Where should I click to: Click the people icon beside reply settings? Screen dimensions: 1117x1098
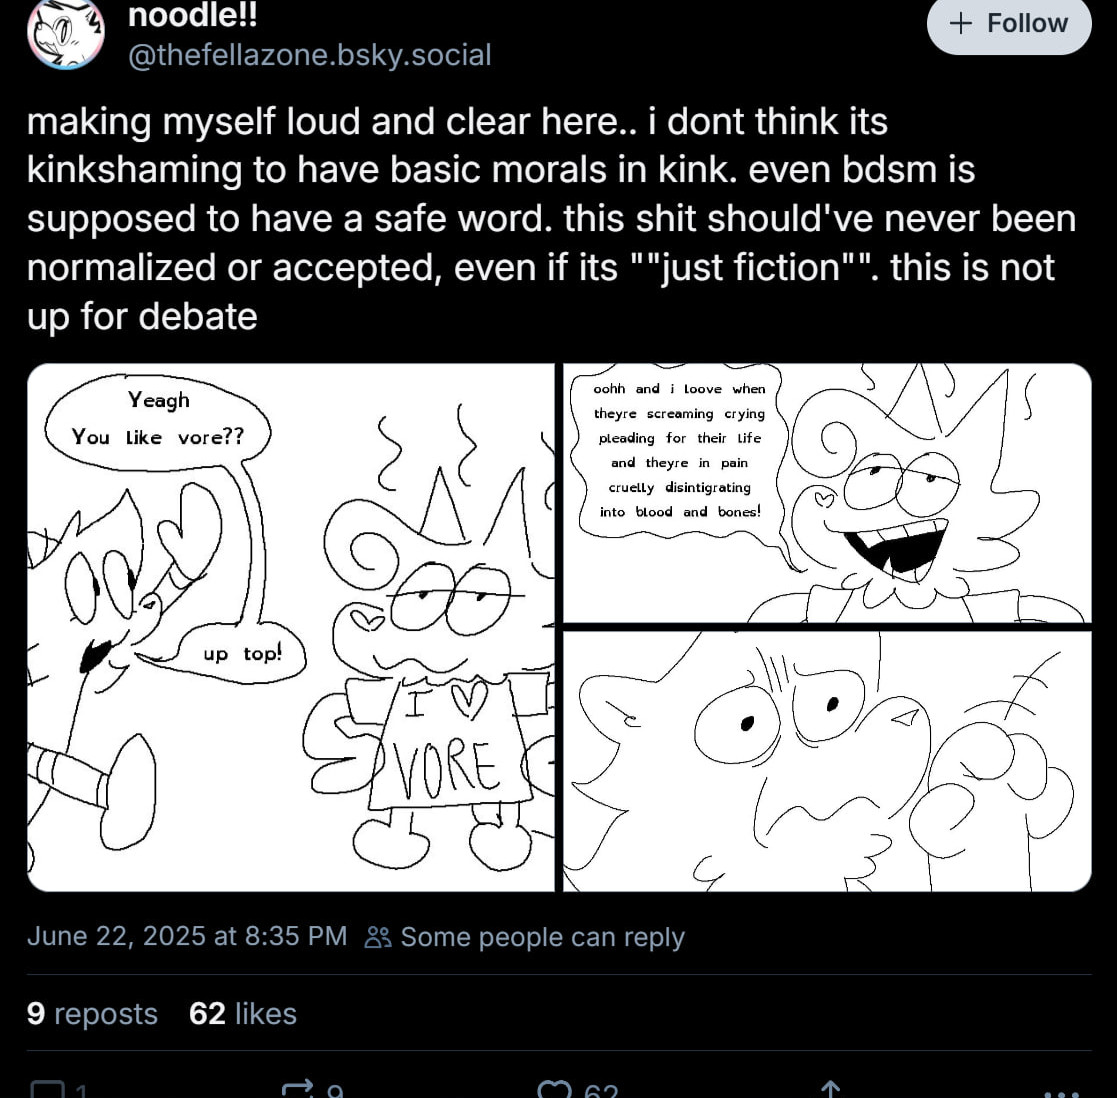coord(378,937)
